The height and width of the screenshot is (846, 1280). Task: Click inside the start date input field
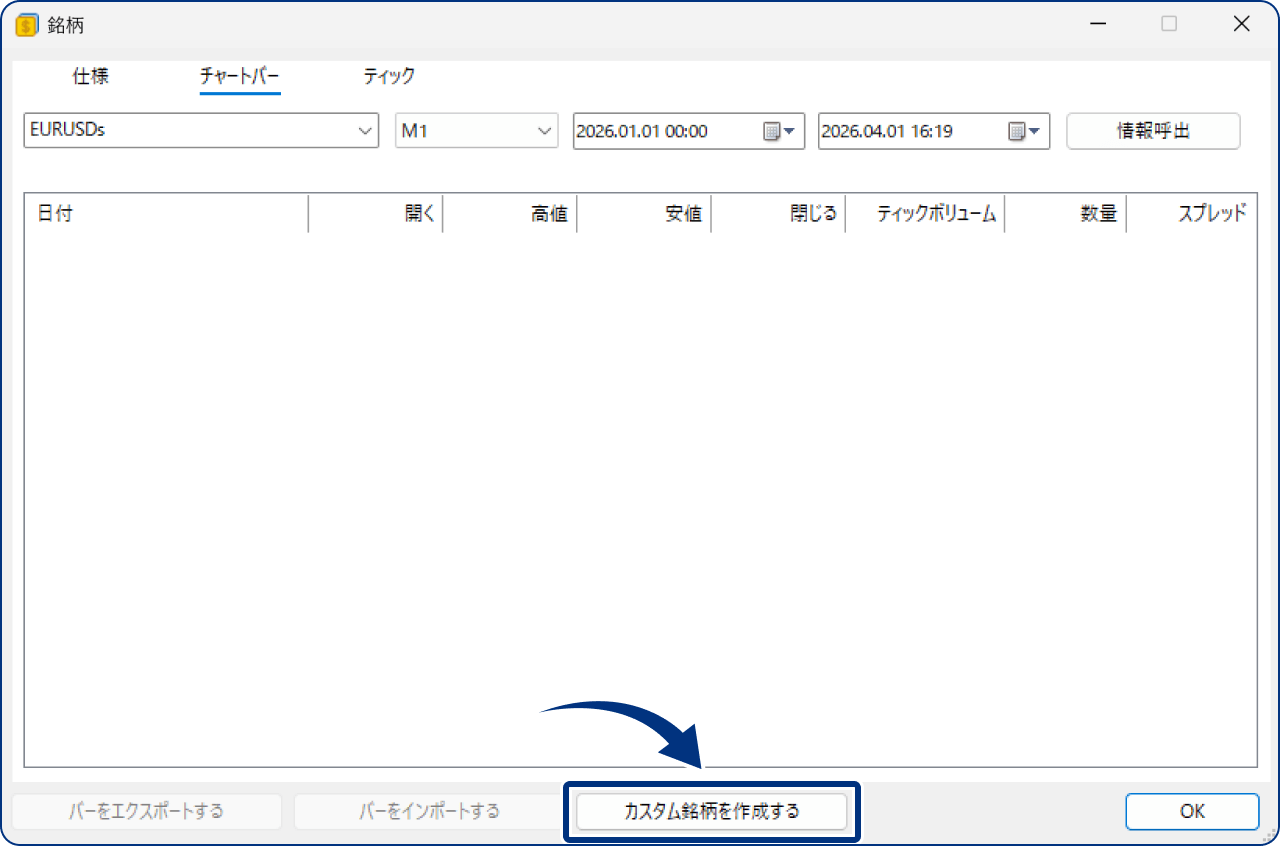(650, 131)
